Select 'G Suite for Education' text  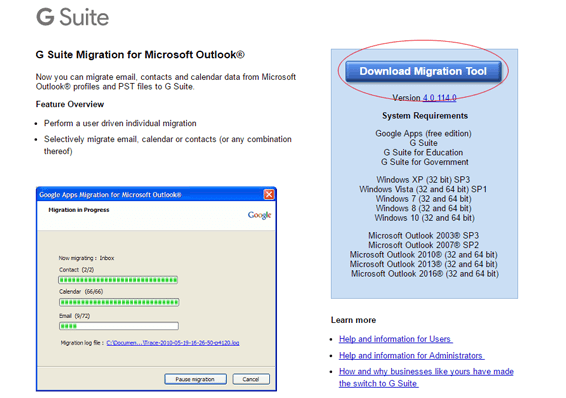[x=423, y=153]
